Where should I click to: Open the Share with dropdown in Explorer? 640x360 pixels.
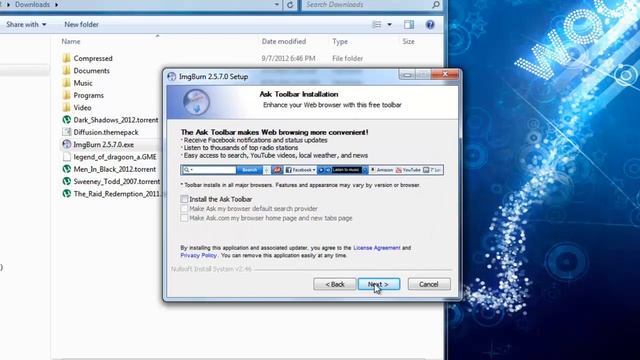click(x=26, y=24)
